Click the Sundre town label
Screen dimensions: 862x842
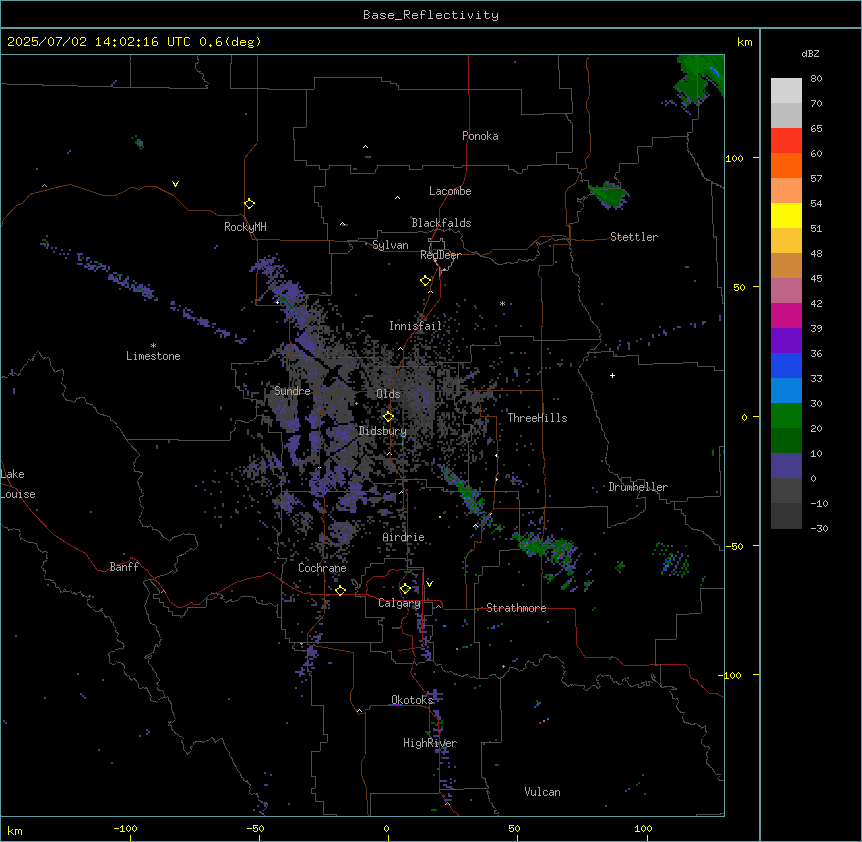292,391
